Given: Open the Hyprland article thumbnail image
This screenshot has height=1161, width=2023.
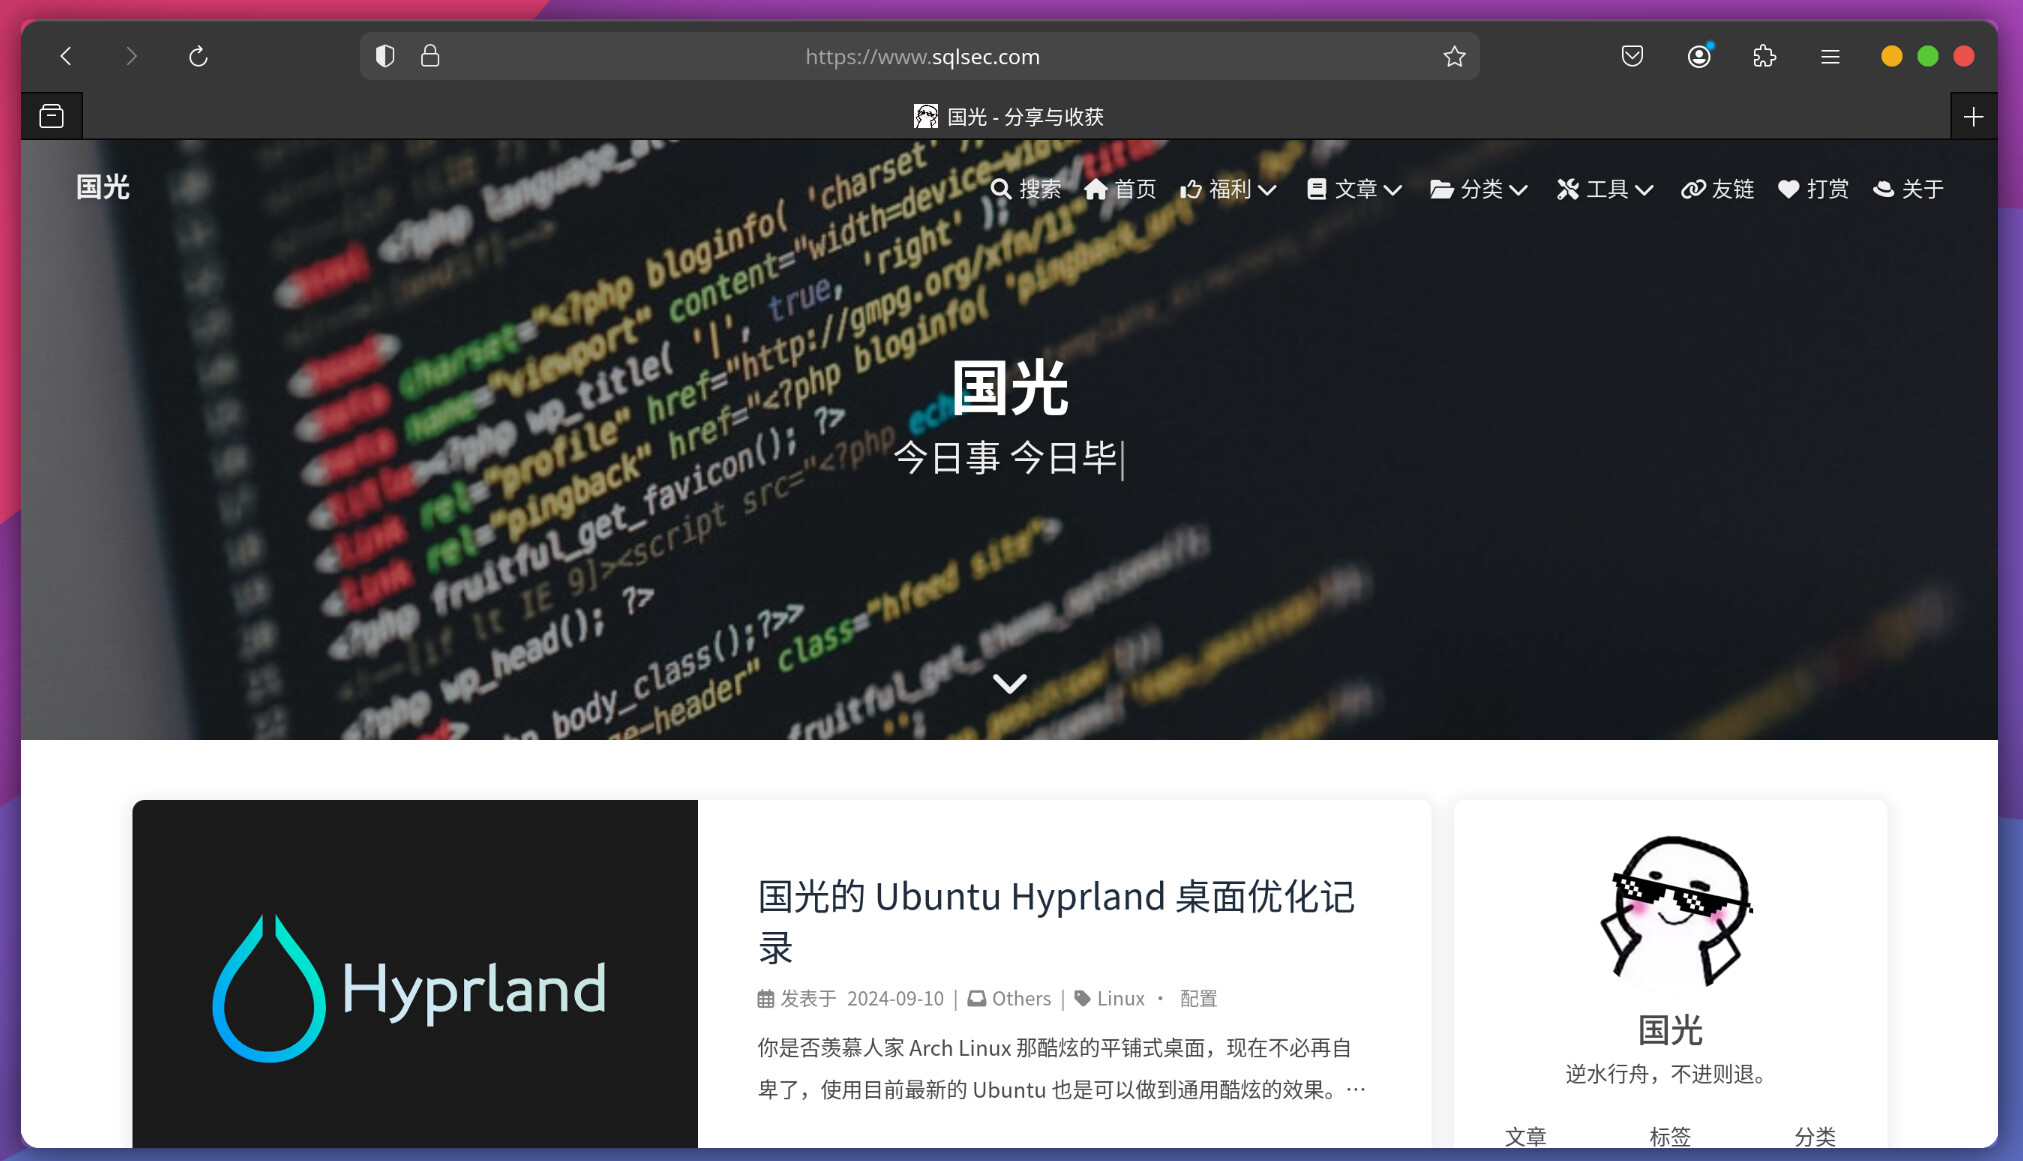Looking at the screenshot, I should pos(415,973).
